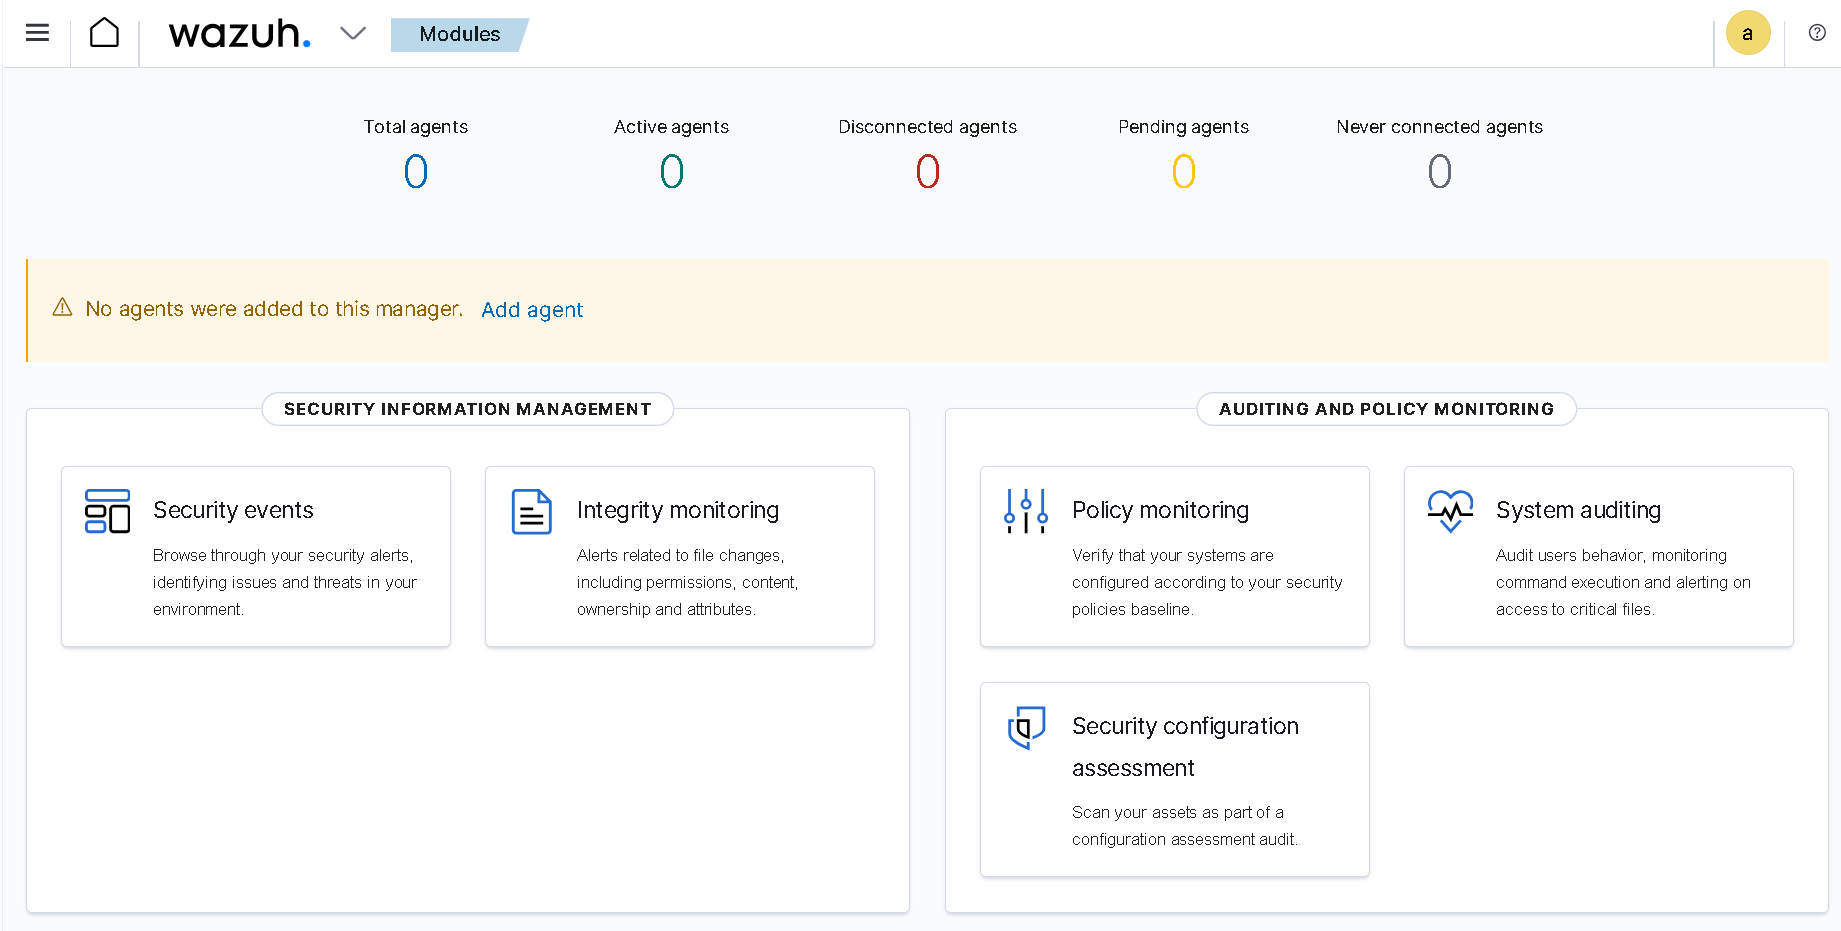1841x931 pixels.
Task: Click the Add agent link
Action: pyautogui.click(x=532, y=310)
